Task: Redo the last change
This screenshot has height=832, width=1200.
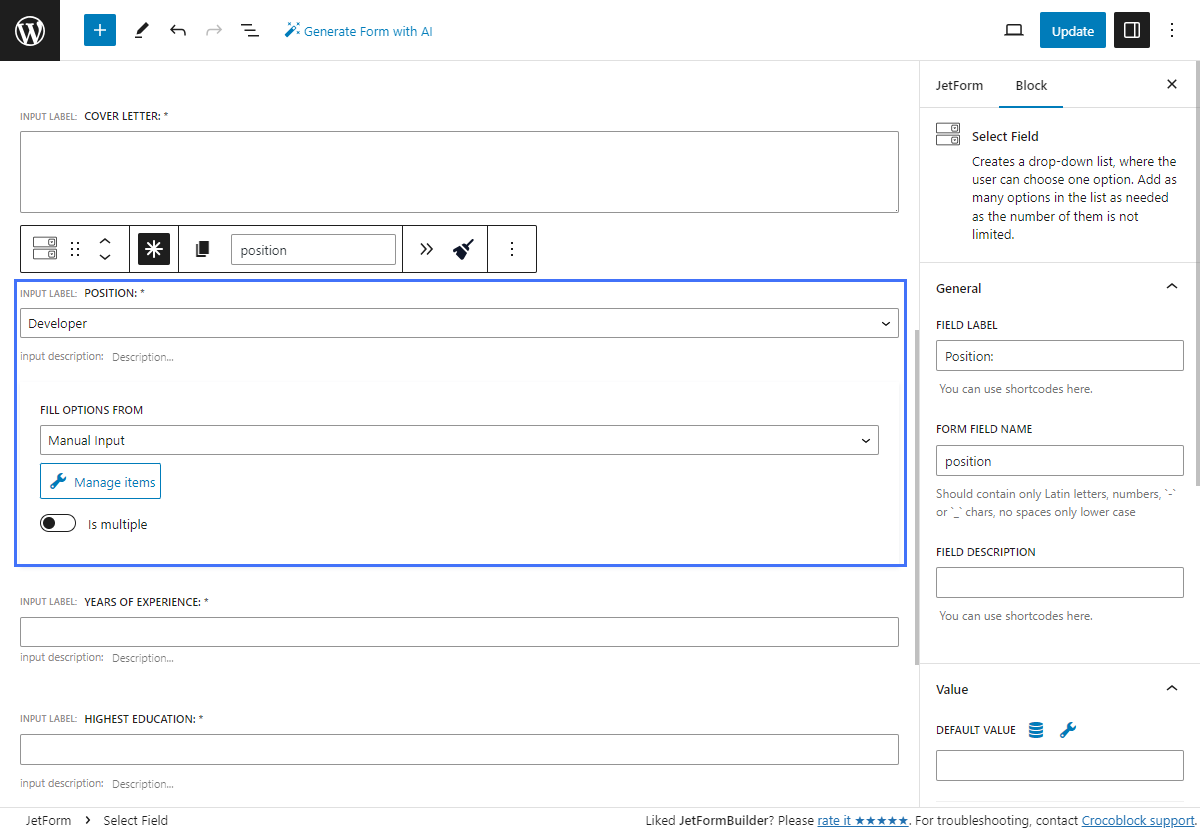Action: click(x=213, y=30)
